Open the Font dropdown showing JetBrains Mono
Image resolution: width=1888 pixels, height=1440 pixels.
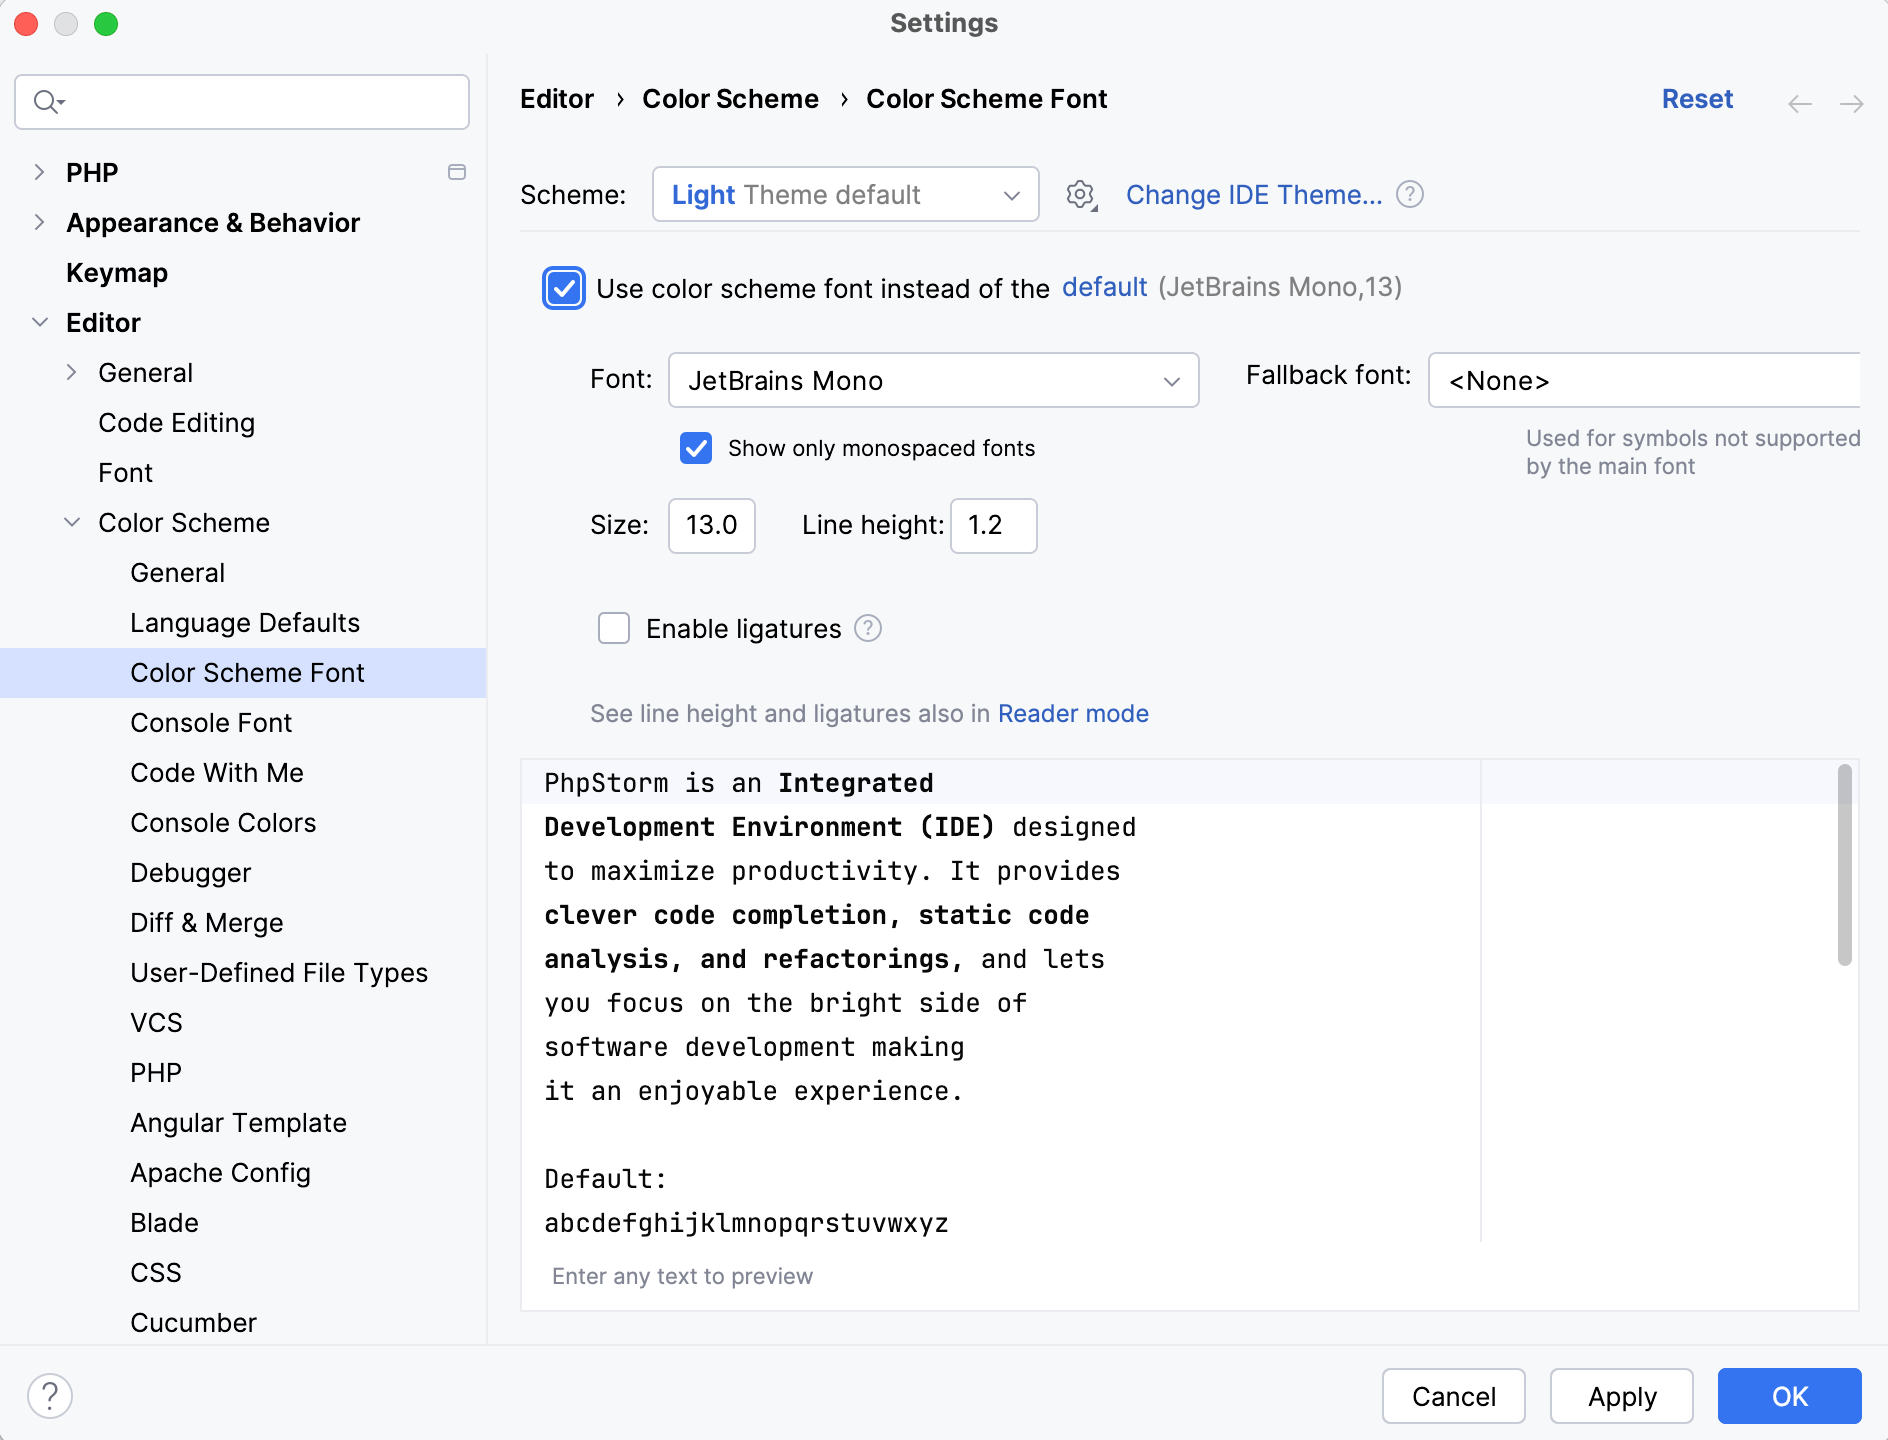coord(933,380)
